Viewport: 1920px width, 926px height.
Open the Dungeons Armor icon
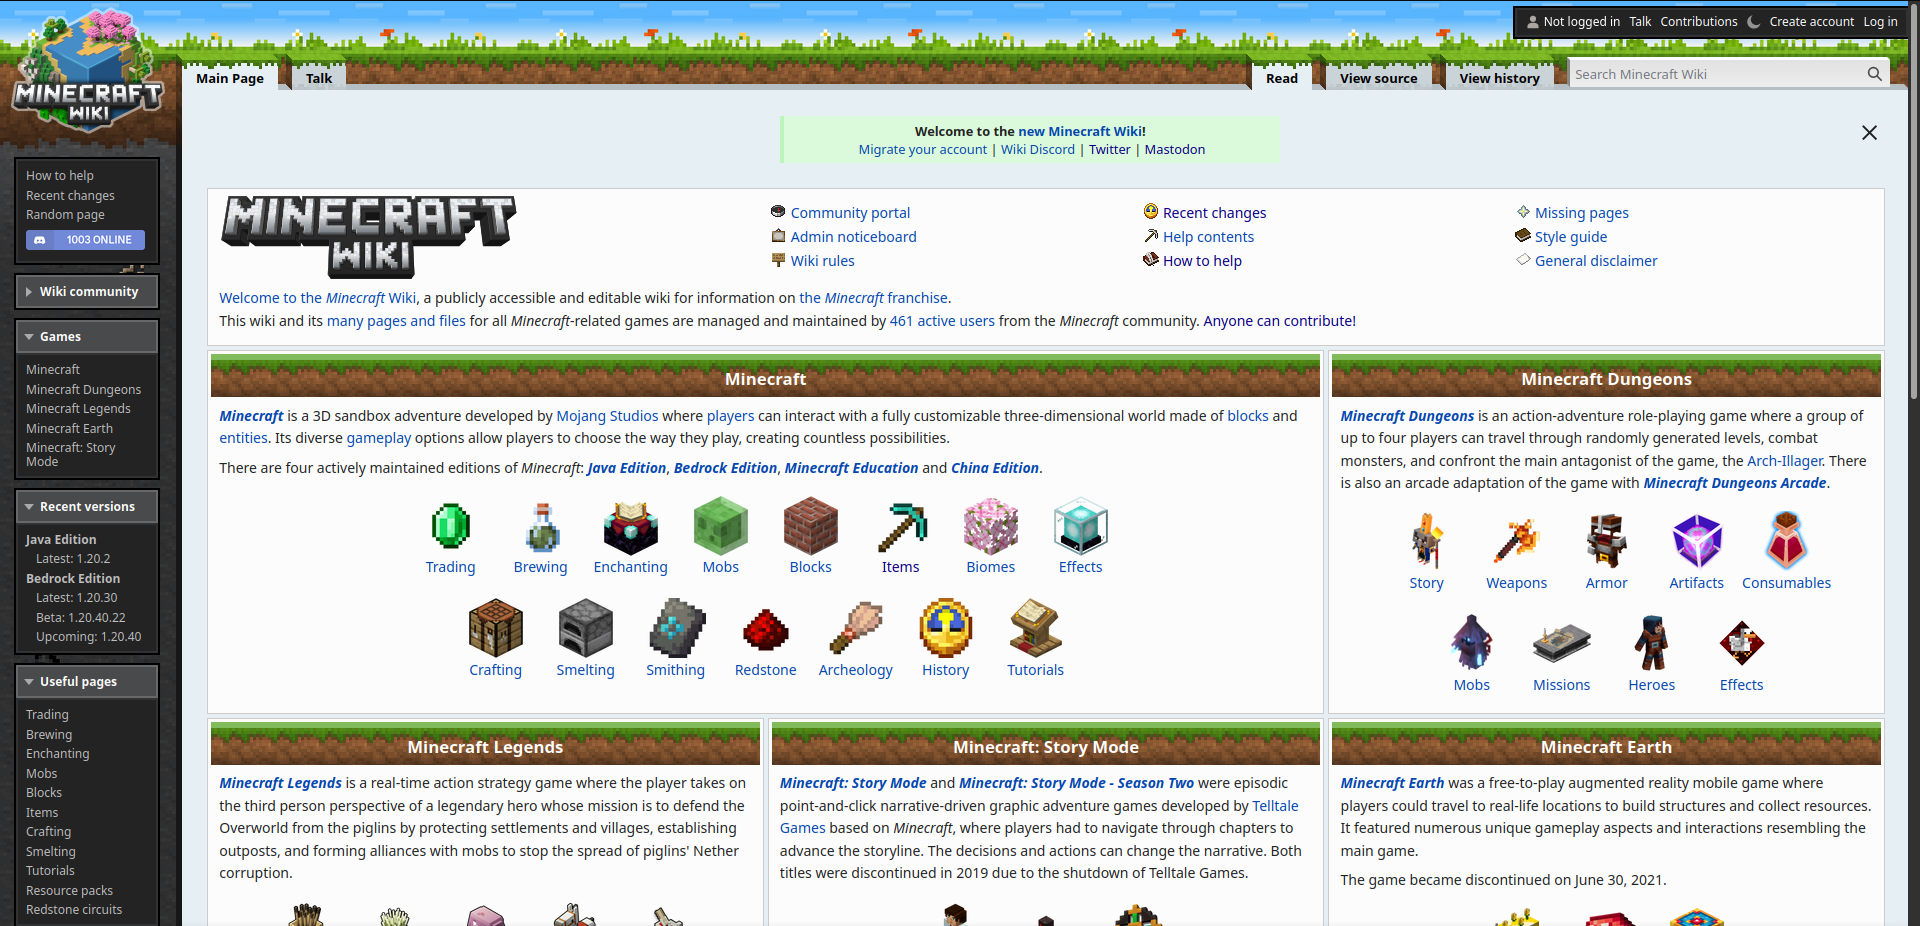[x=1607, y=541]
